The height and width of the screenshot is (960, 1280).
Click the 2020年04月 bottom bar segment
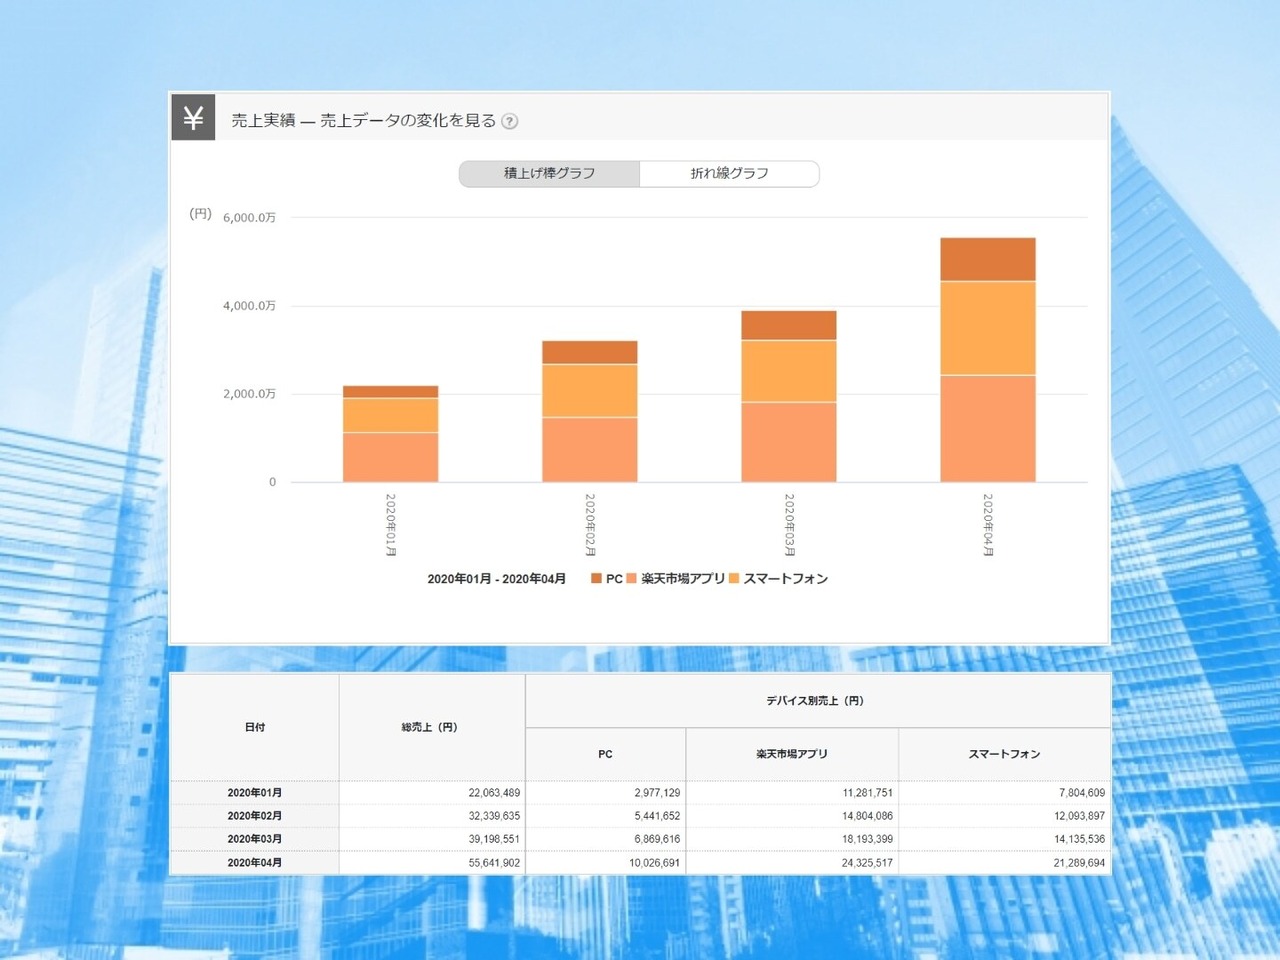tap(988, 429)
